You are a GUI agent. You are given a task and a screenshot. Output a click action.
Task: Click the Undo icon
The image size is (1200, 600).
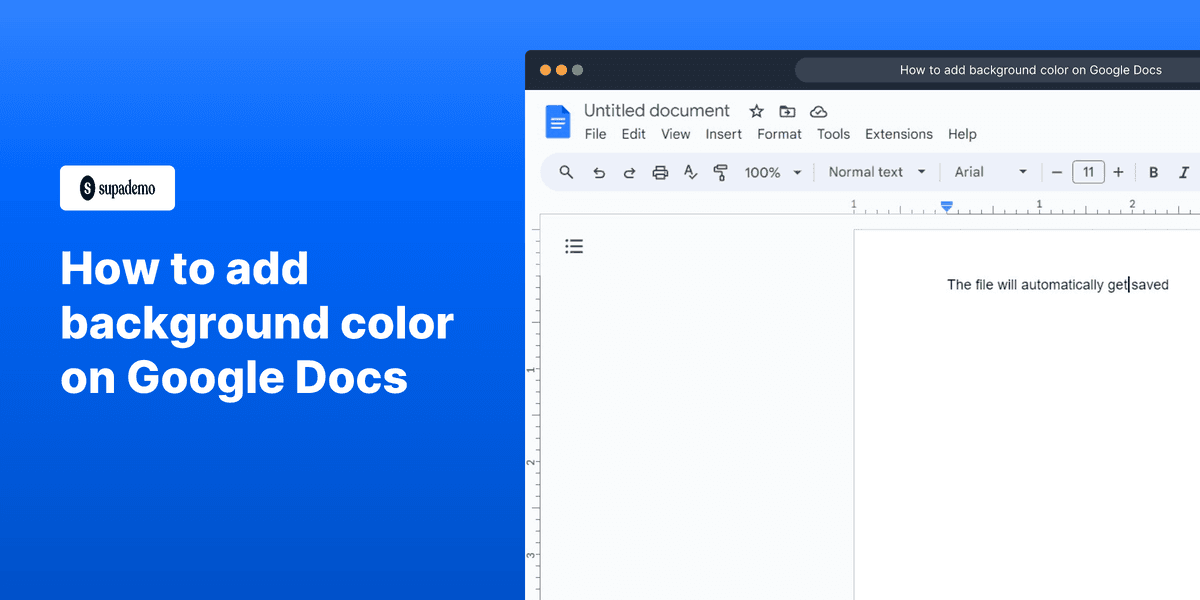[x=599, y=172]
